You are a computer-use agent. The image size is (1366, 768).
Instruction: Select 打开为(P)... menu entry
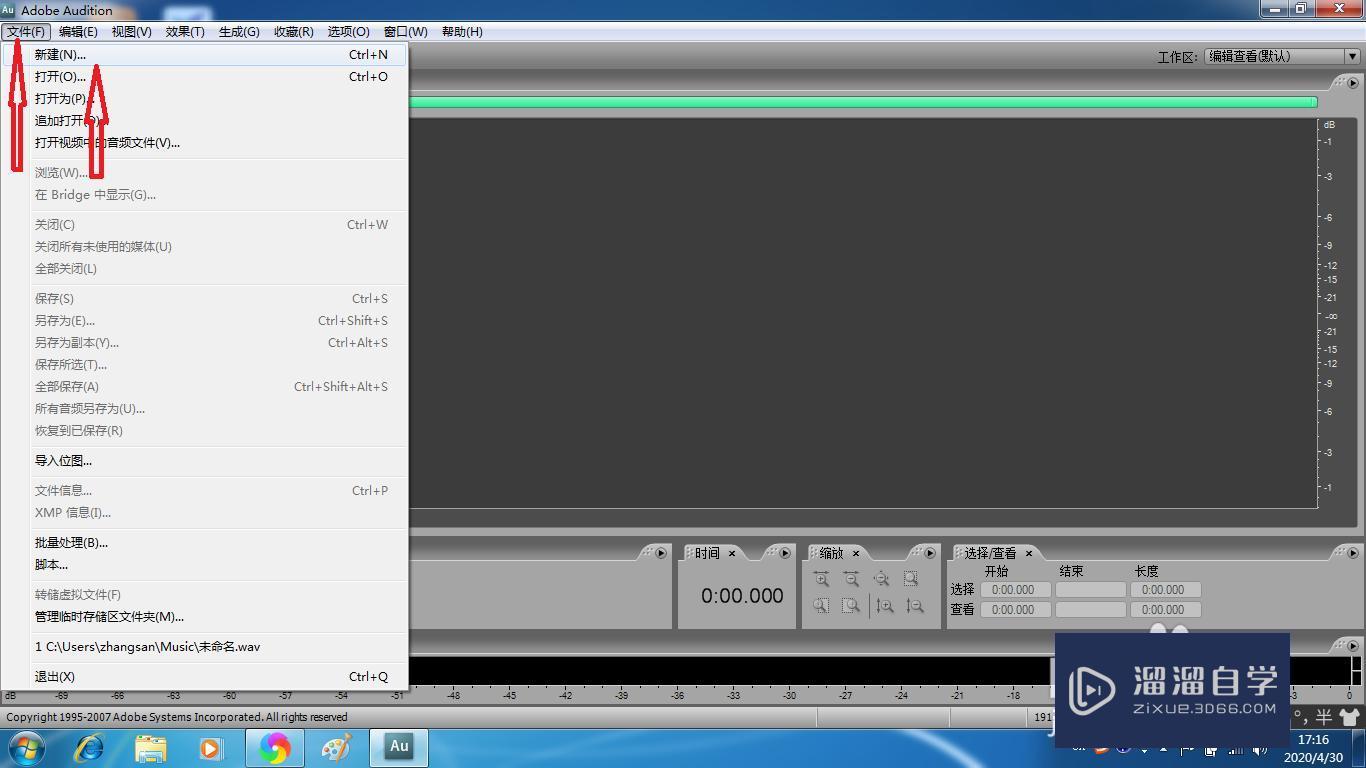click(x=204, y=98)
